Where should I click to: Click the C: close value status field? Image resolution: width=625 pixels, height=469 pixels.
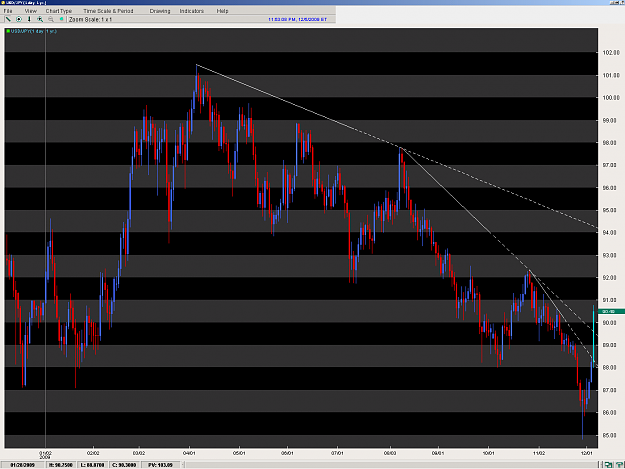coord(124,465)
